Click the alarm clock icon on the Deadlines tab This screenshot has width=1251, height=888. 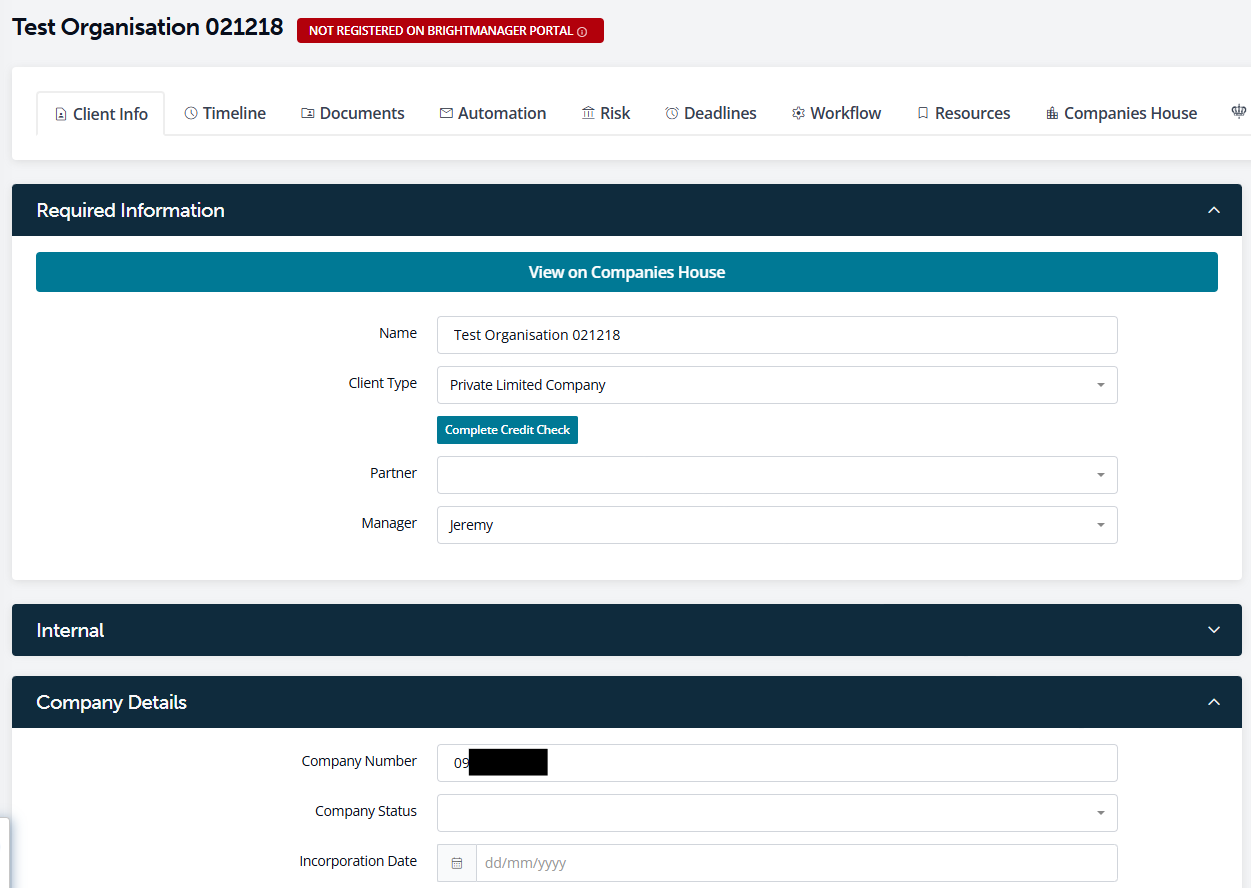tap(672, 113)
